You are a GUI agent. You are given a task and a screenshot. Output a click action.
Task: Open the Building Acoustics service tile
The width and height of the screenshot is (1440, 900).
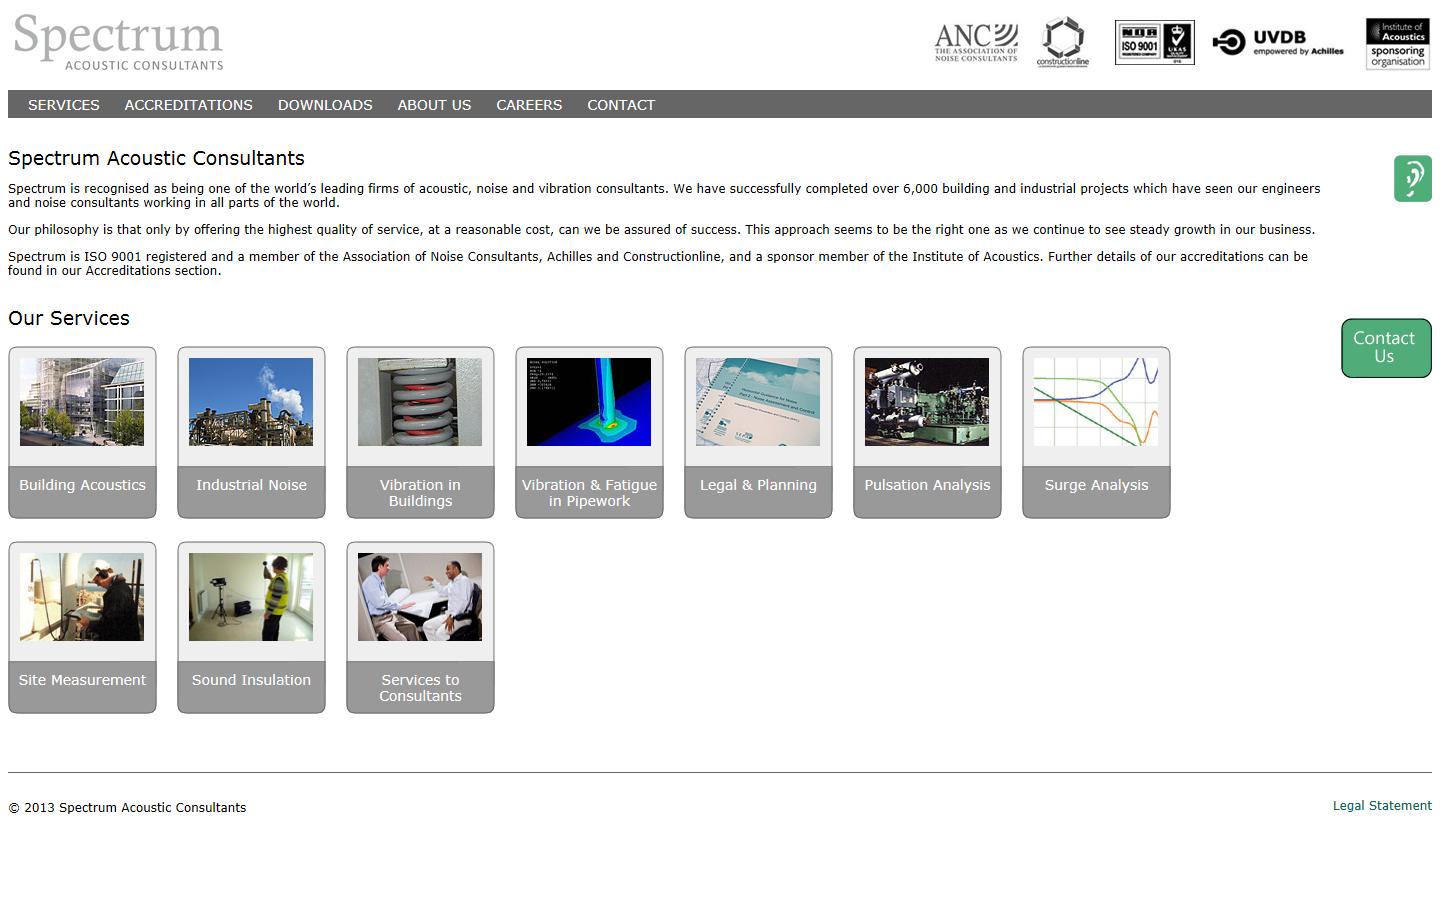coord(82,432)
